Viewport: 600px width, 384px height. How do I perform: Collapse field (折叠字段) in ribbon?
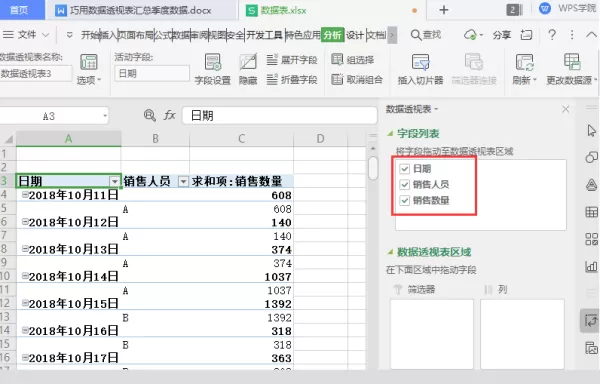click(x=292, y=80)
